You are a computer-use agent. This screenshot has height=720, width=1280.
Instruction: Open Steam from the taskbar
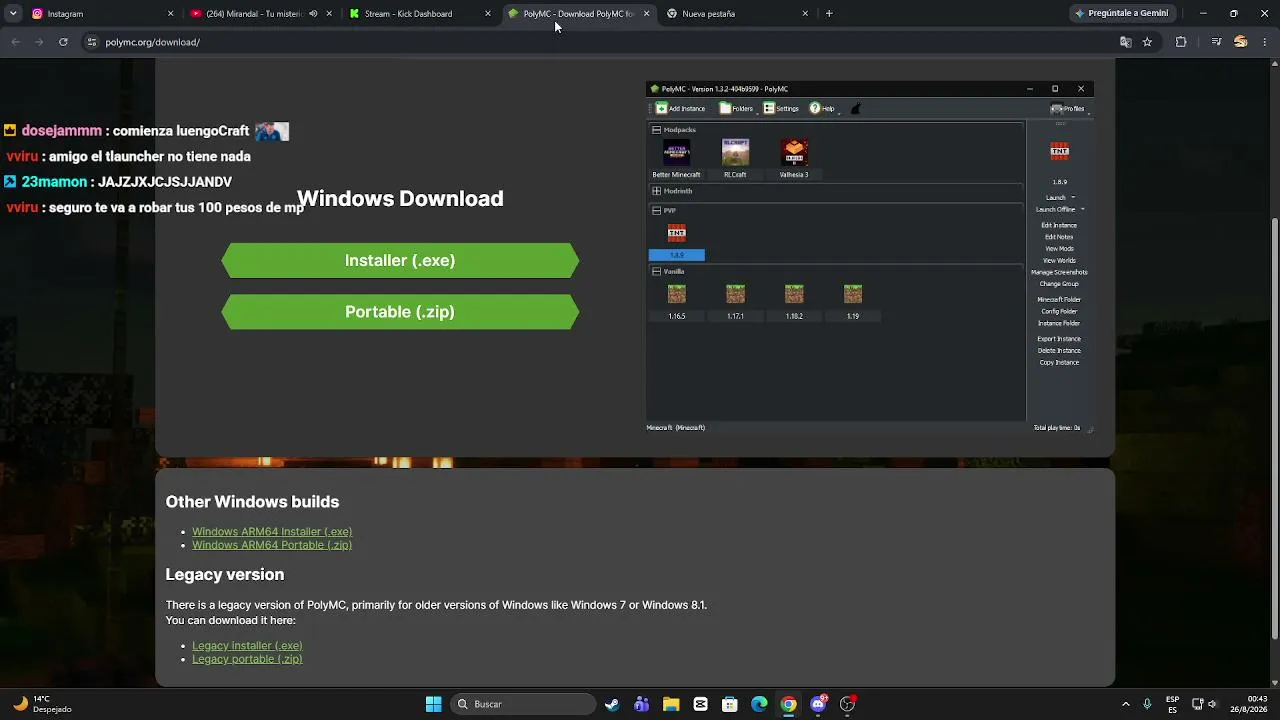[x=612, y=704]
